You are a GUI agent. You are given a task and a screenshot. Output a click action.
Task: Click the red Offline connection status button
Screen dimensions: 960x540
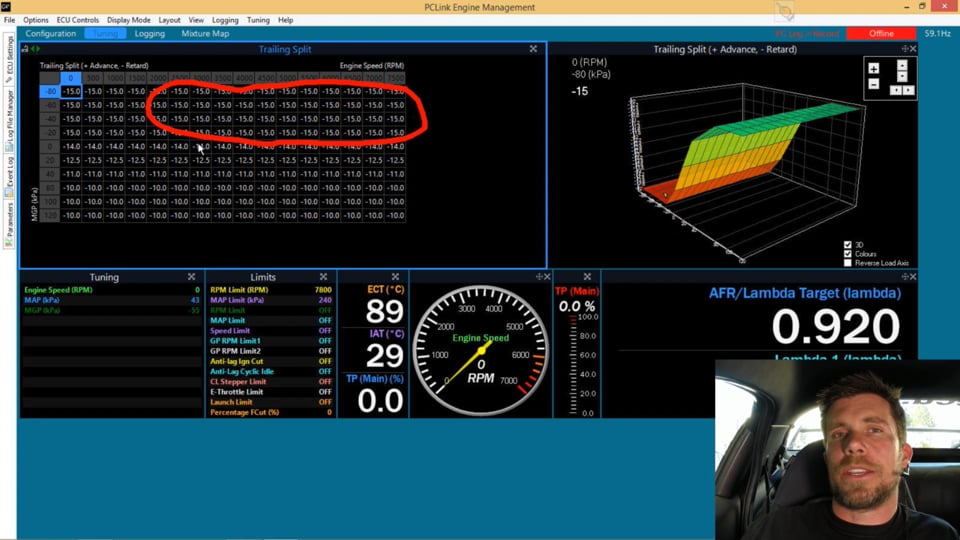click(881, 34)
